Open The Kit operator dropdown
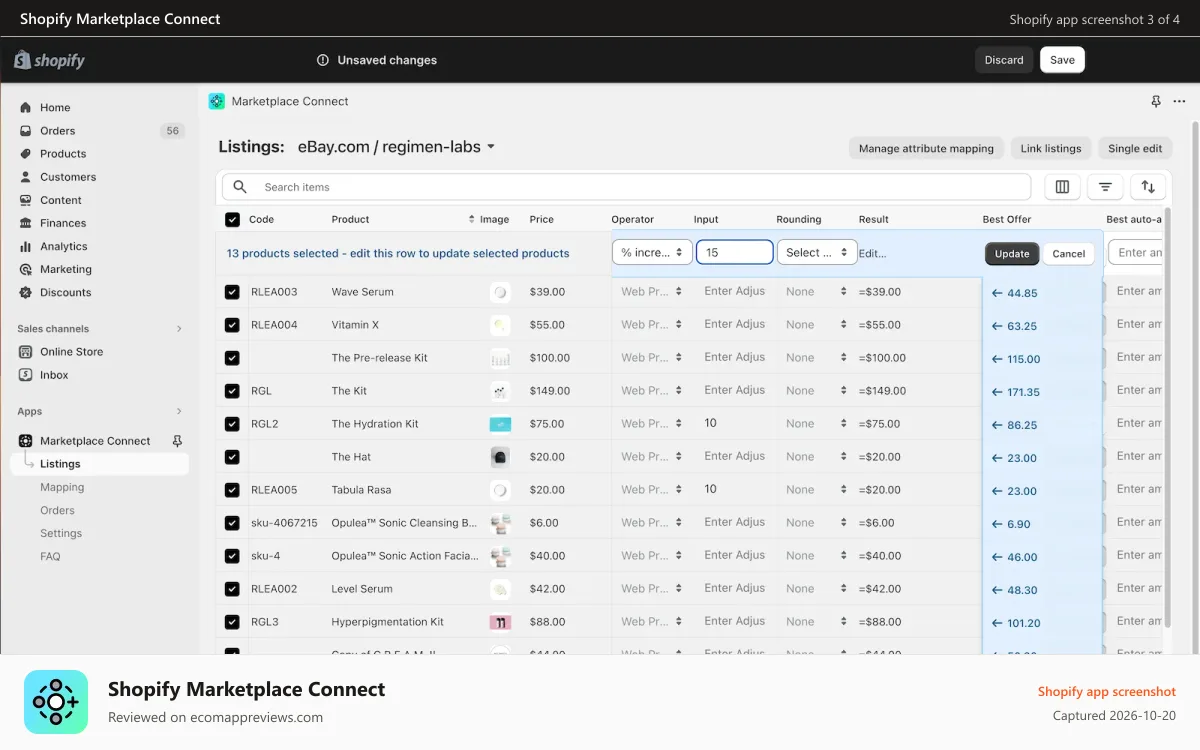This screenshot has height=750, width=1200. coord(651,391)
